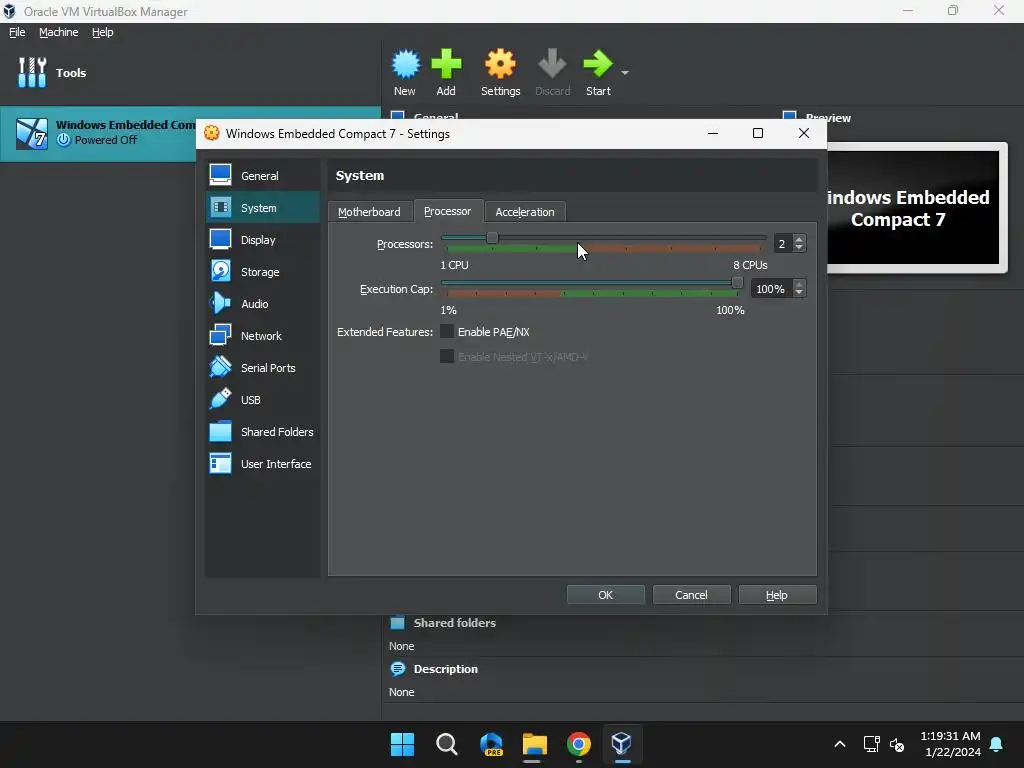This screenshot has height=768, width=1024.
Task: Open the User Interface settings category
Action: click(263, 464)
